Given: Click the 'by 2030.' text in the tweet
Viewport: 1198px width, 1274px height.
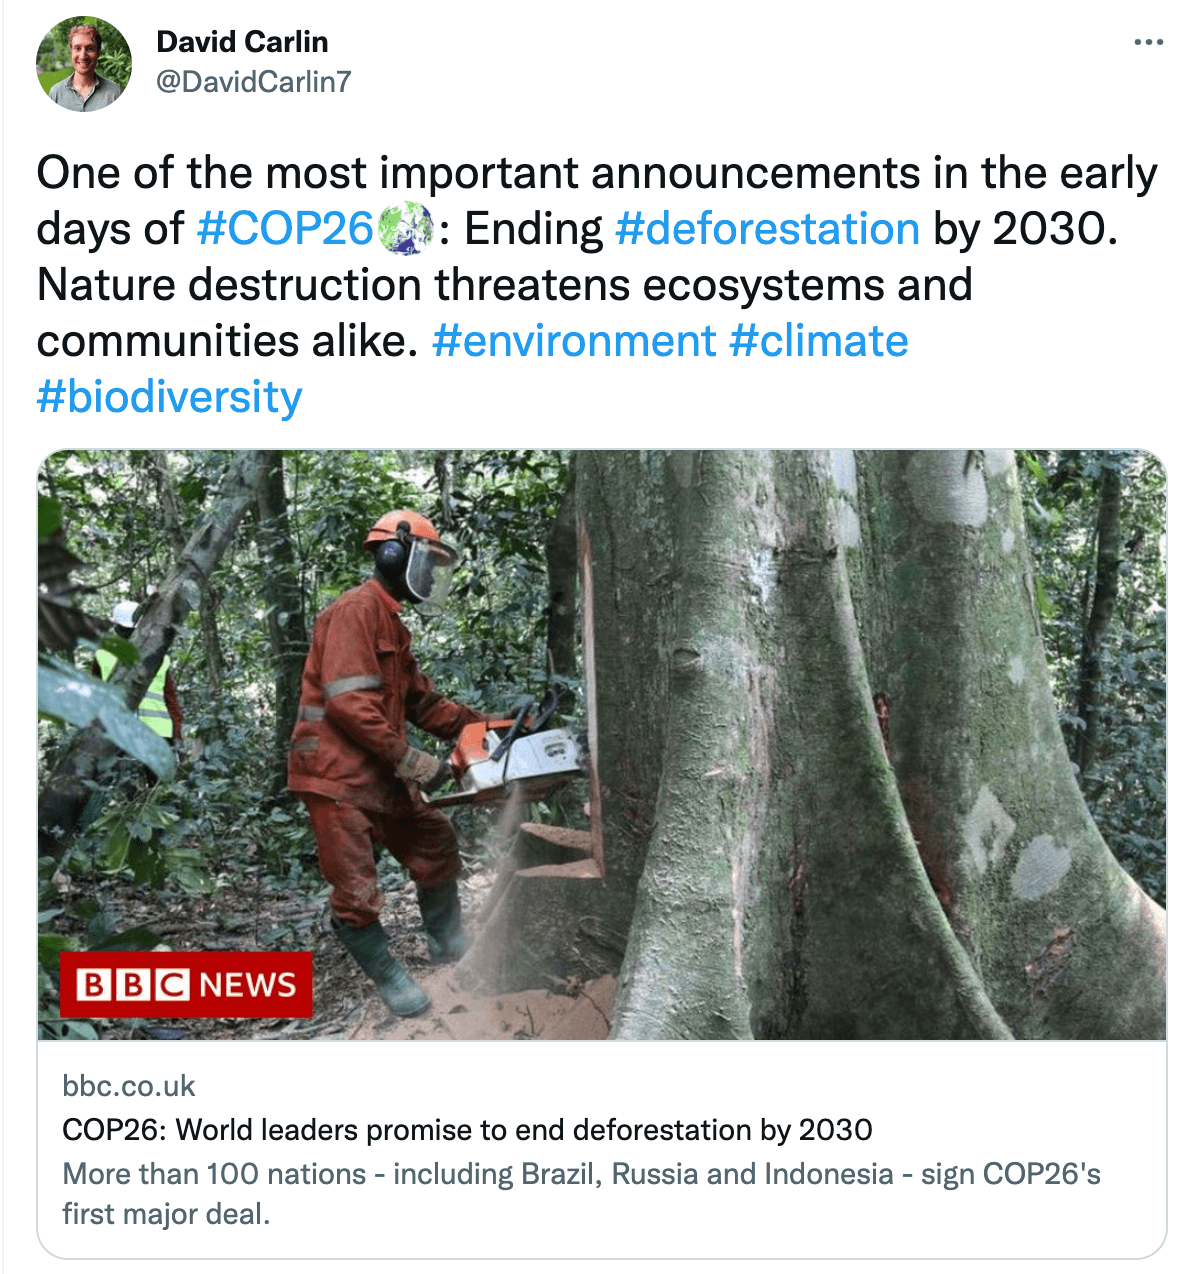Looking at the screenshot, I should (1025, 229).
